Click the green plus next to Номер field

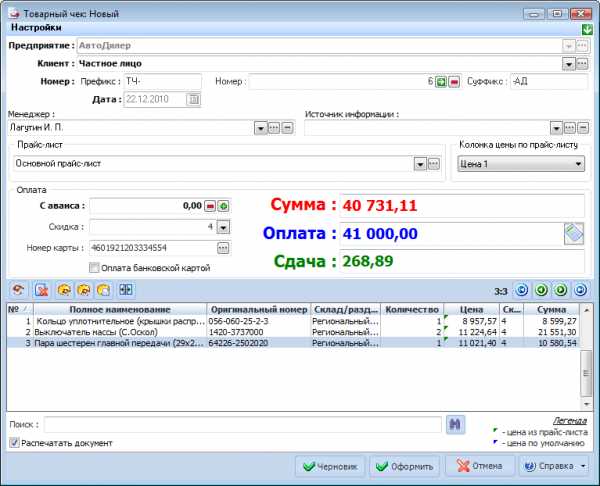pyautogui.click(x=441, y=81)
